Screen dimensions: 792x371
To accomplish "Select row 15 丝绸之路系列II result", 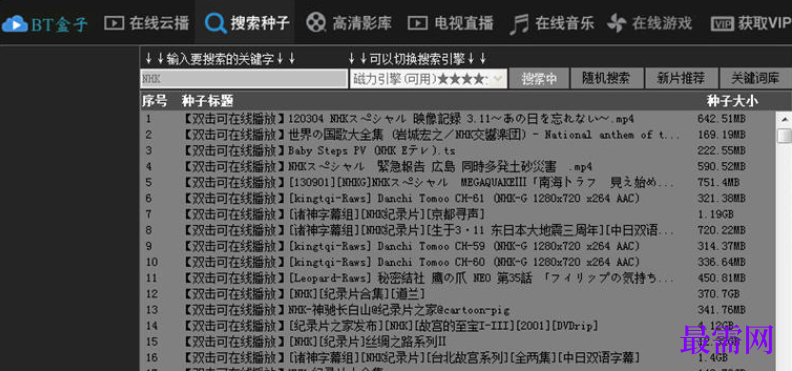I will [x=458, y=342].
